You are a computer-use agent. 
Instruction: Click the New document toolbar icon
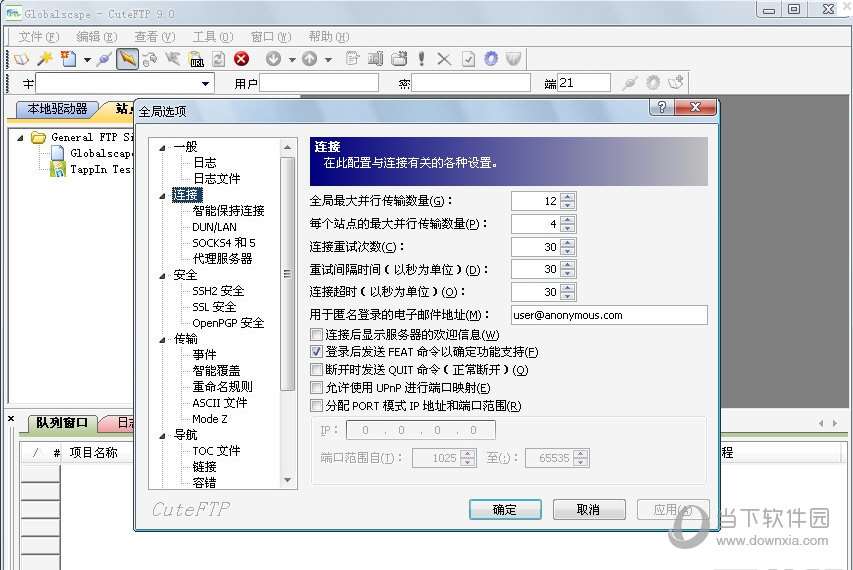69,59
